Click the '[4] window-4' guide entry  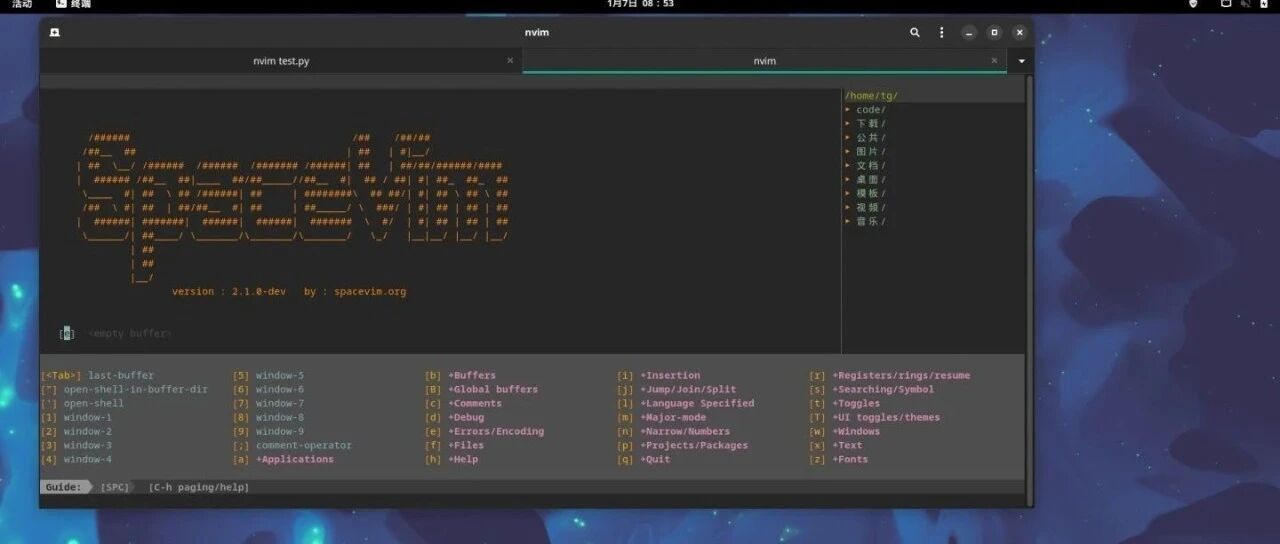(x=77, y=460)
